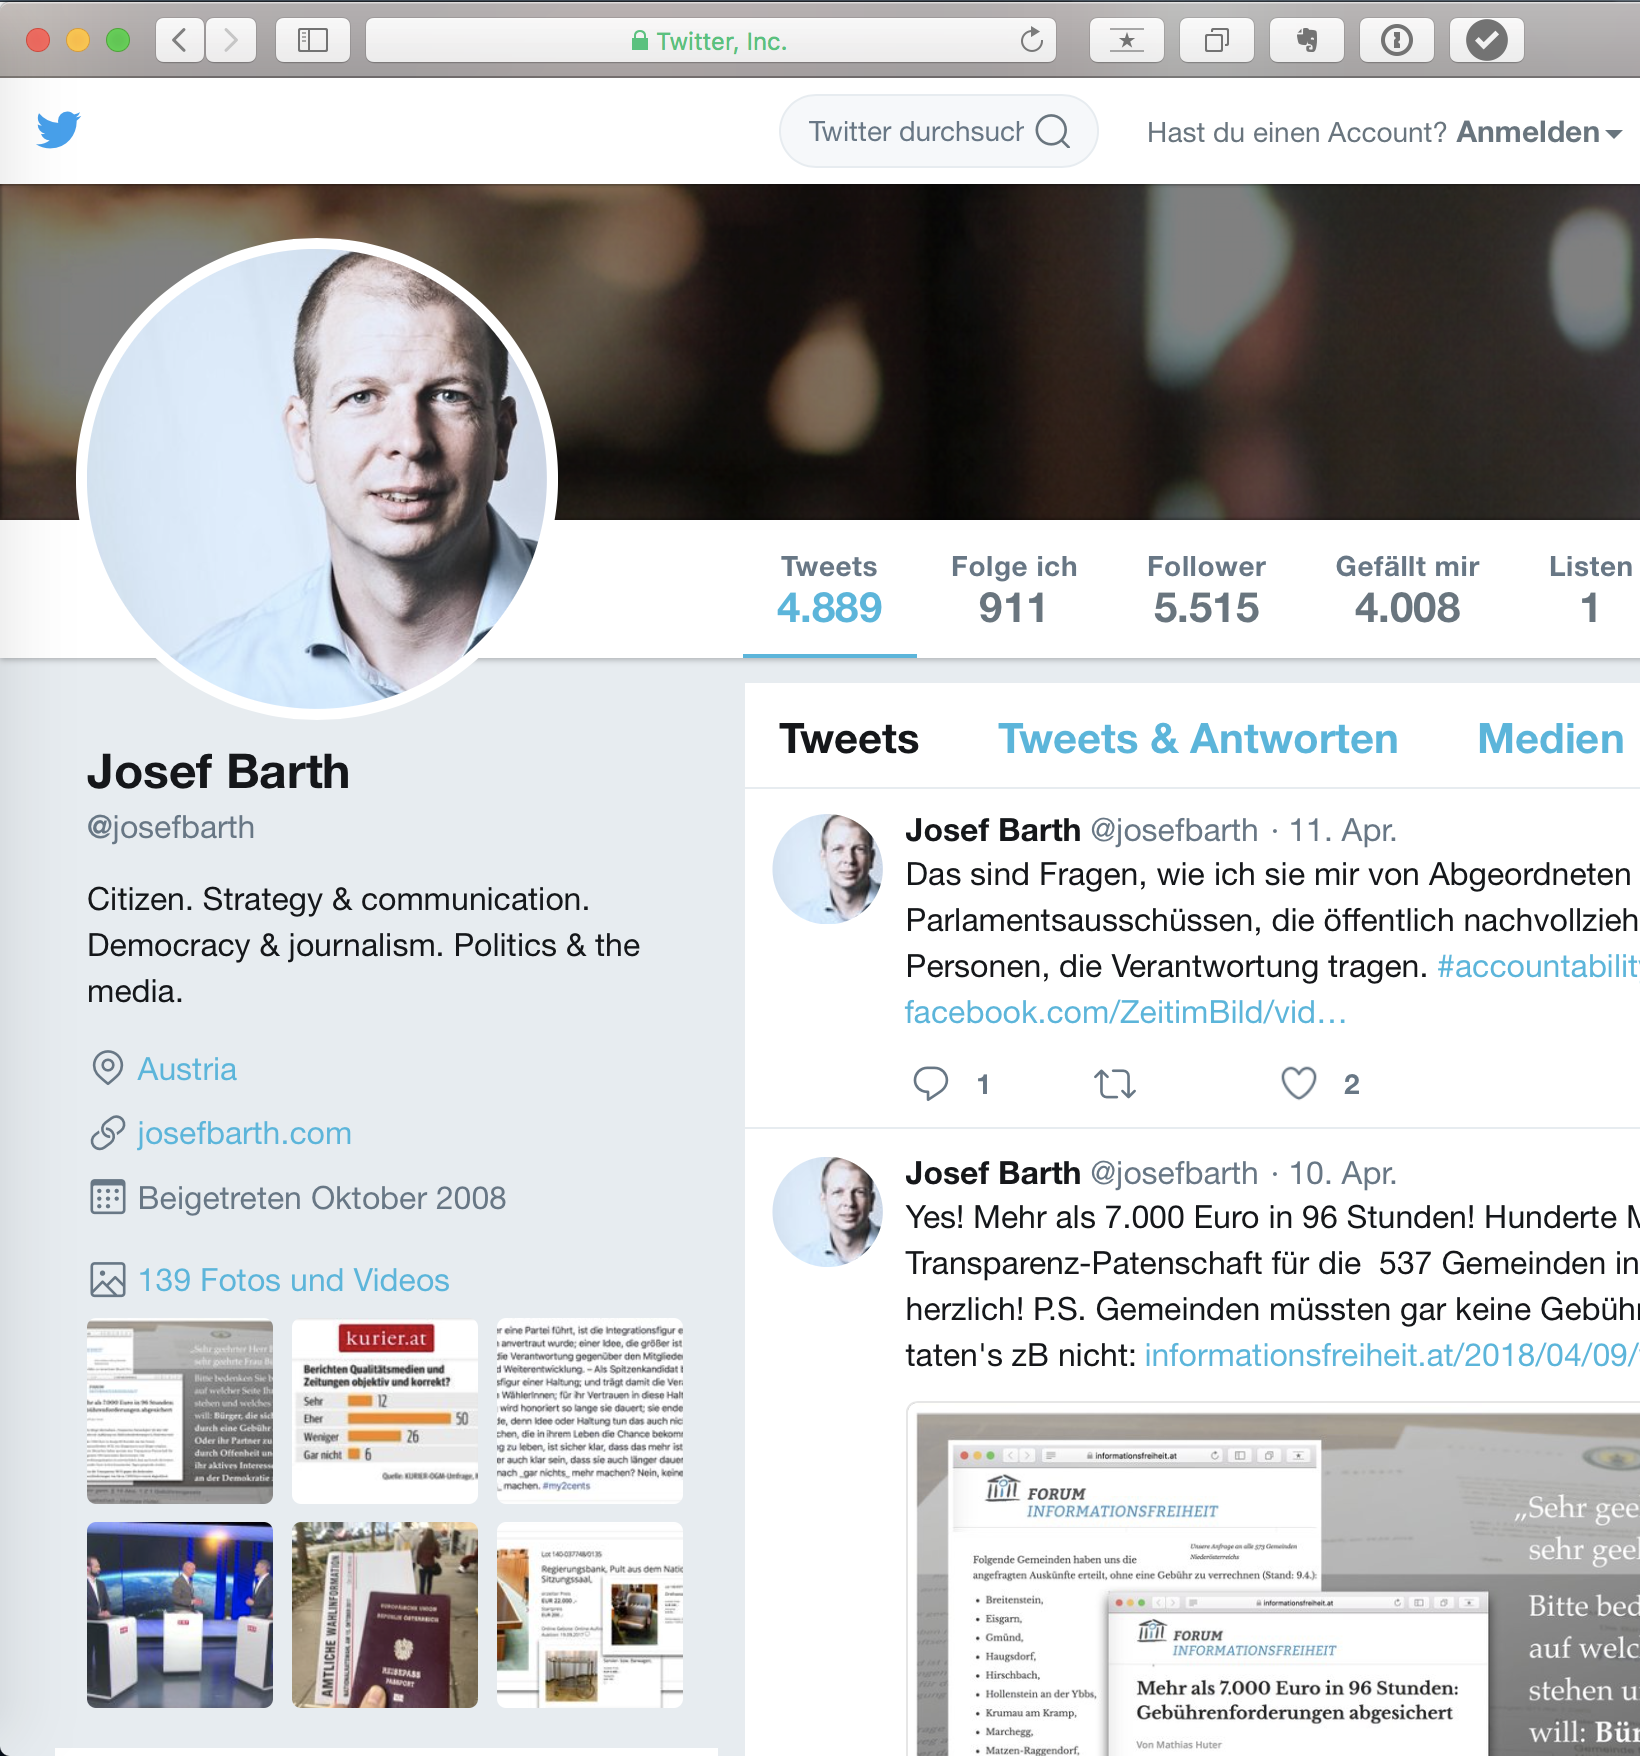Click the Twitter bird logo
This screenshot has width=1640, height=1756.
[58, 130]
